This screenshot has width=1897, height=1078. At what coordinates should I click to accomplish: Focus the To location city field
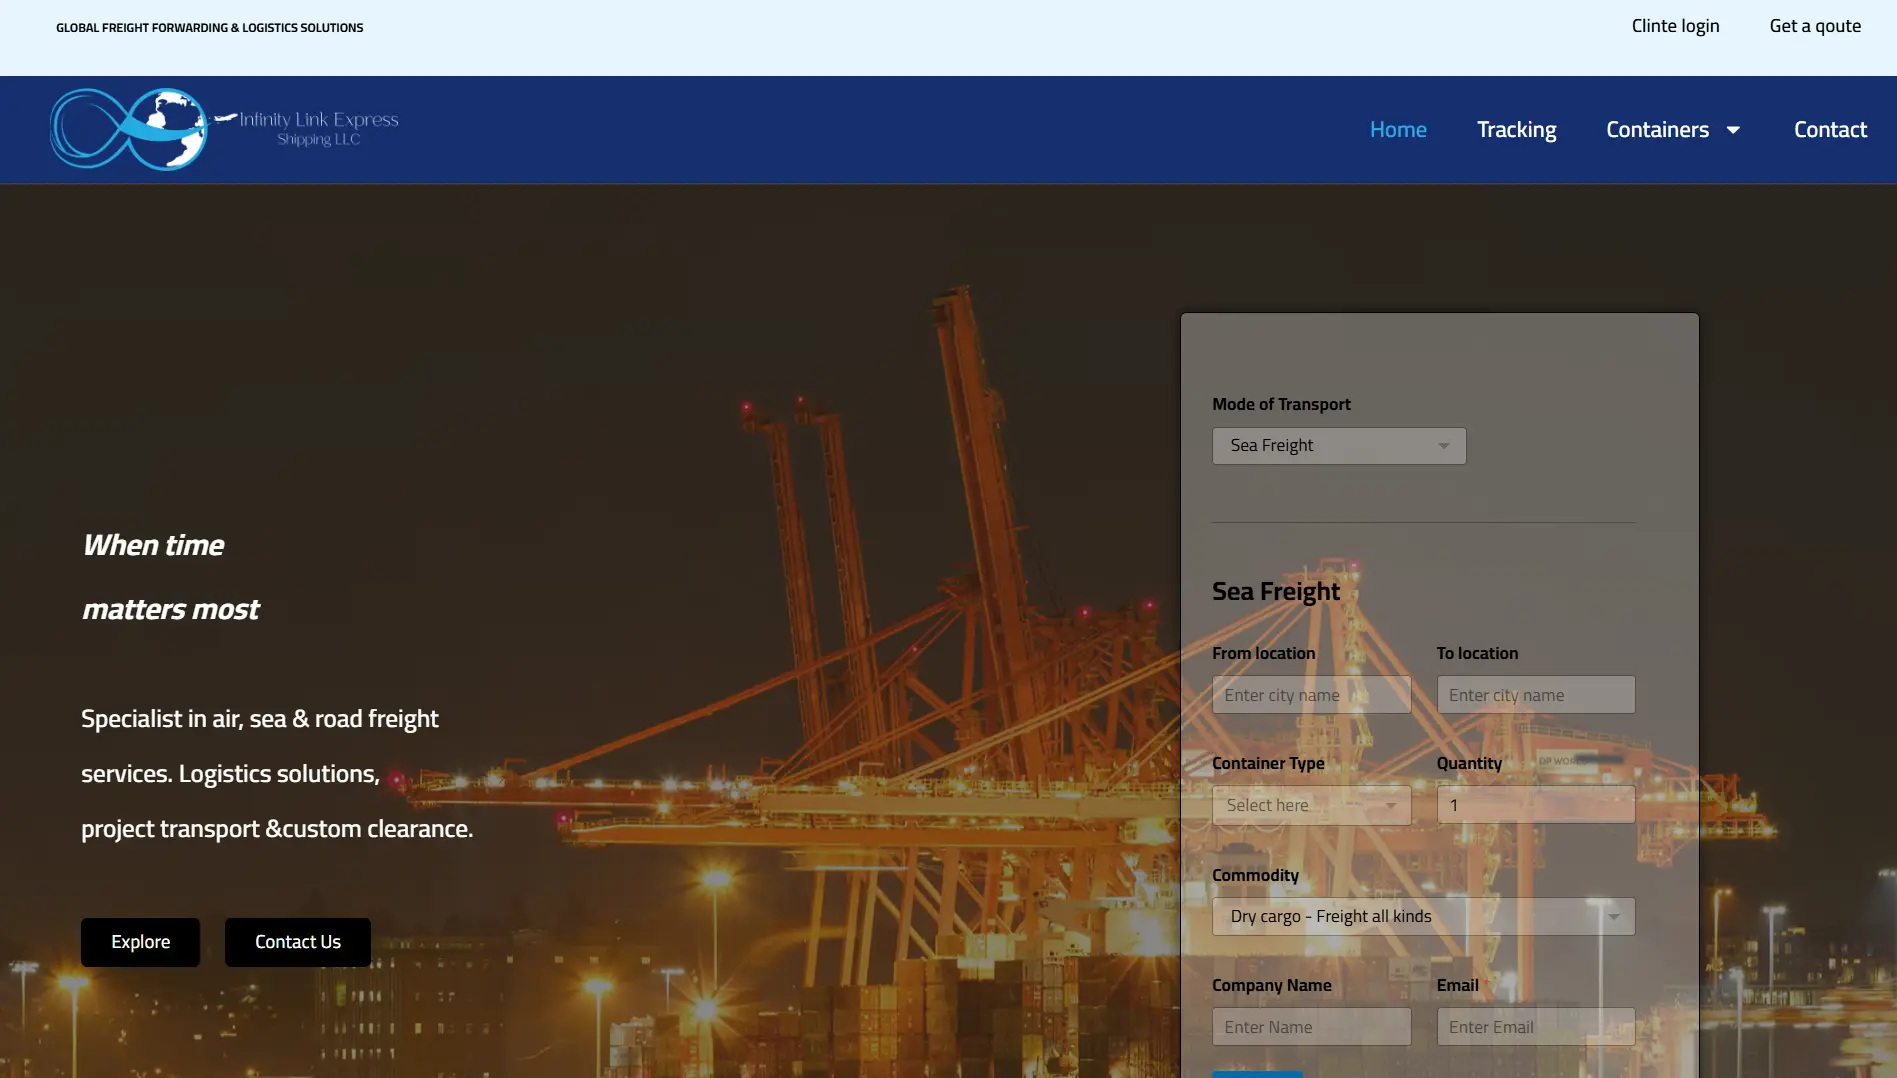(1535, 695)
